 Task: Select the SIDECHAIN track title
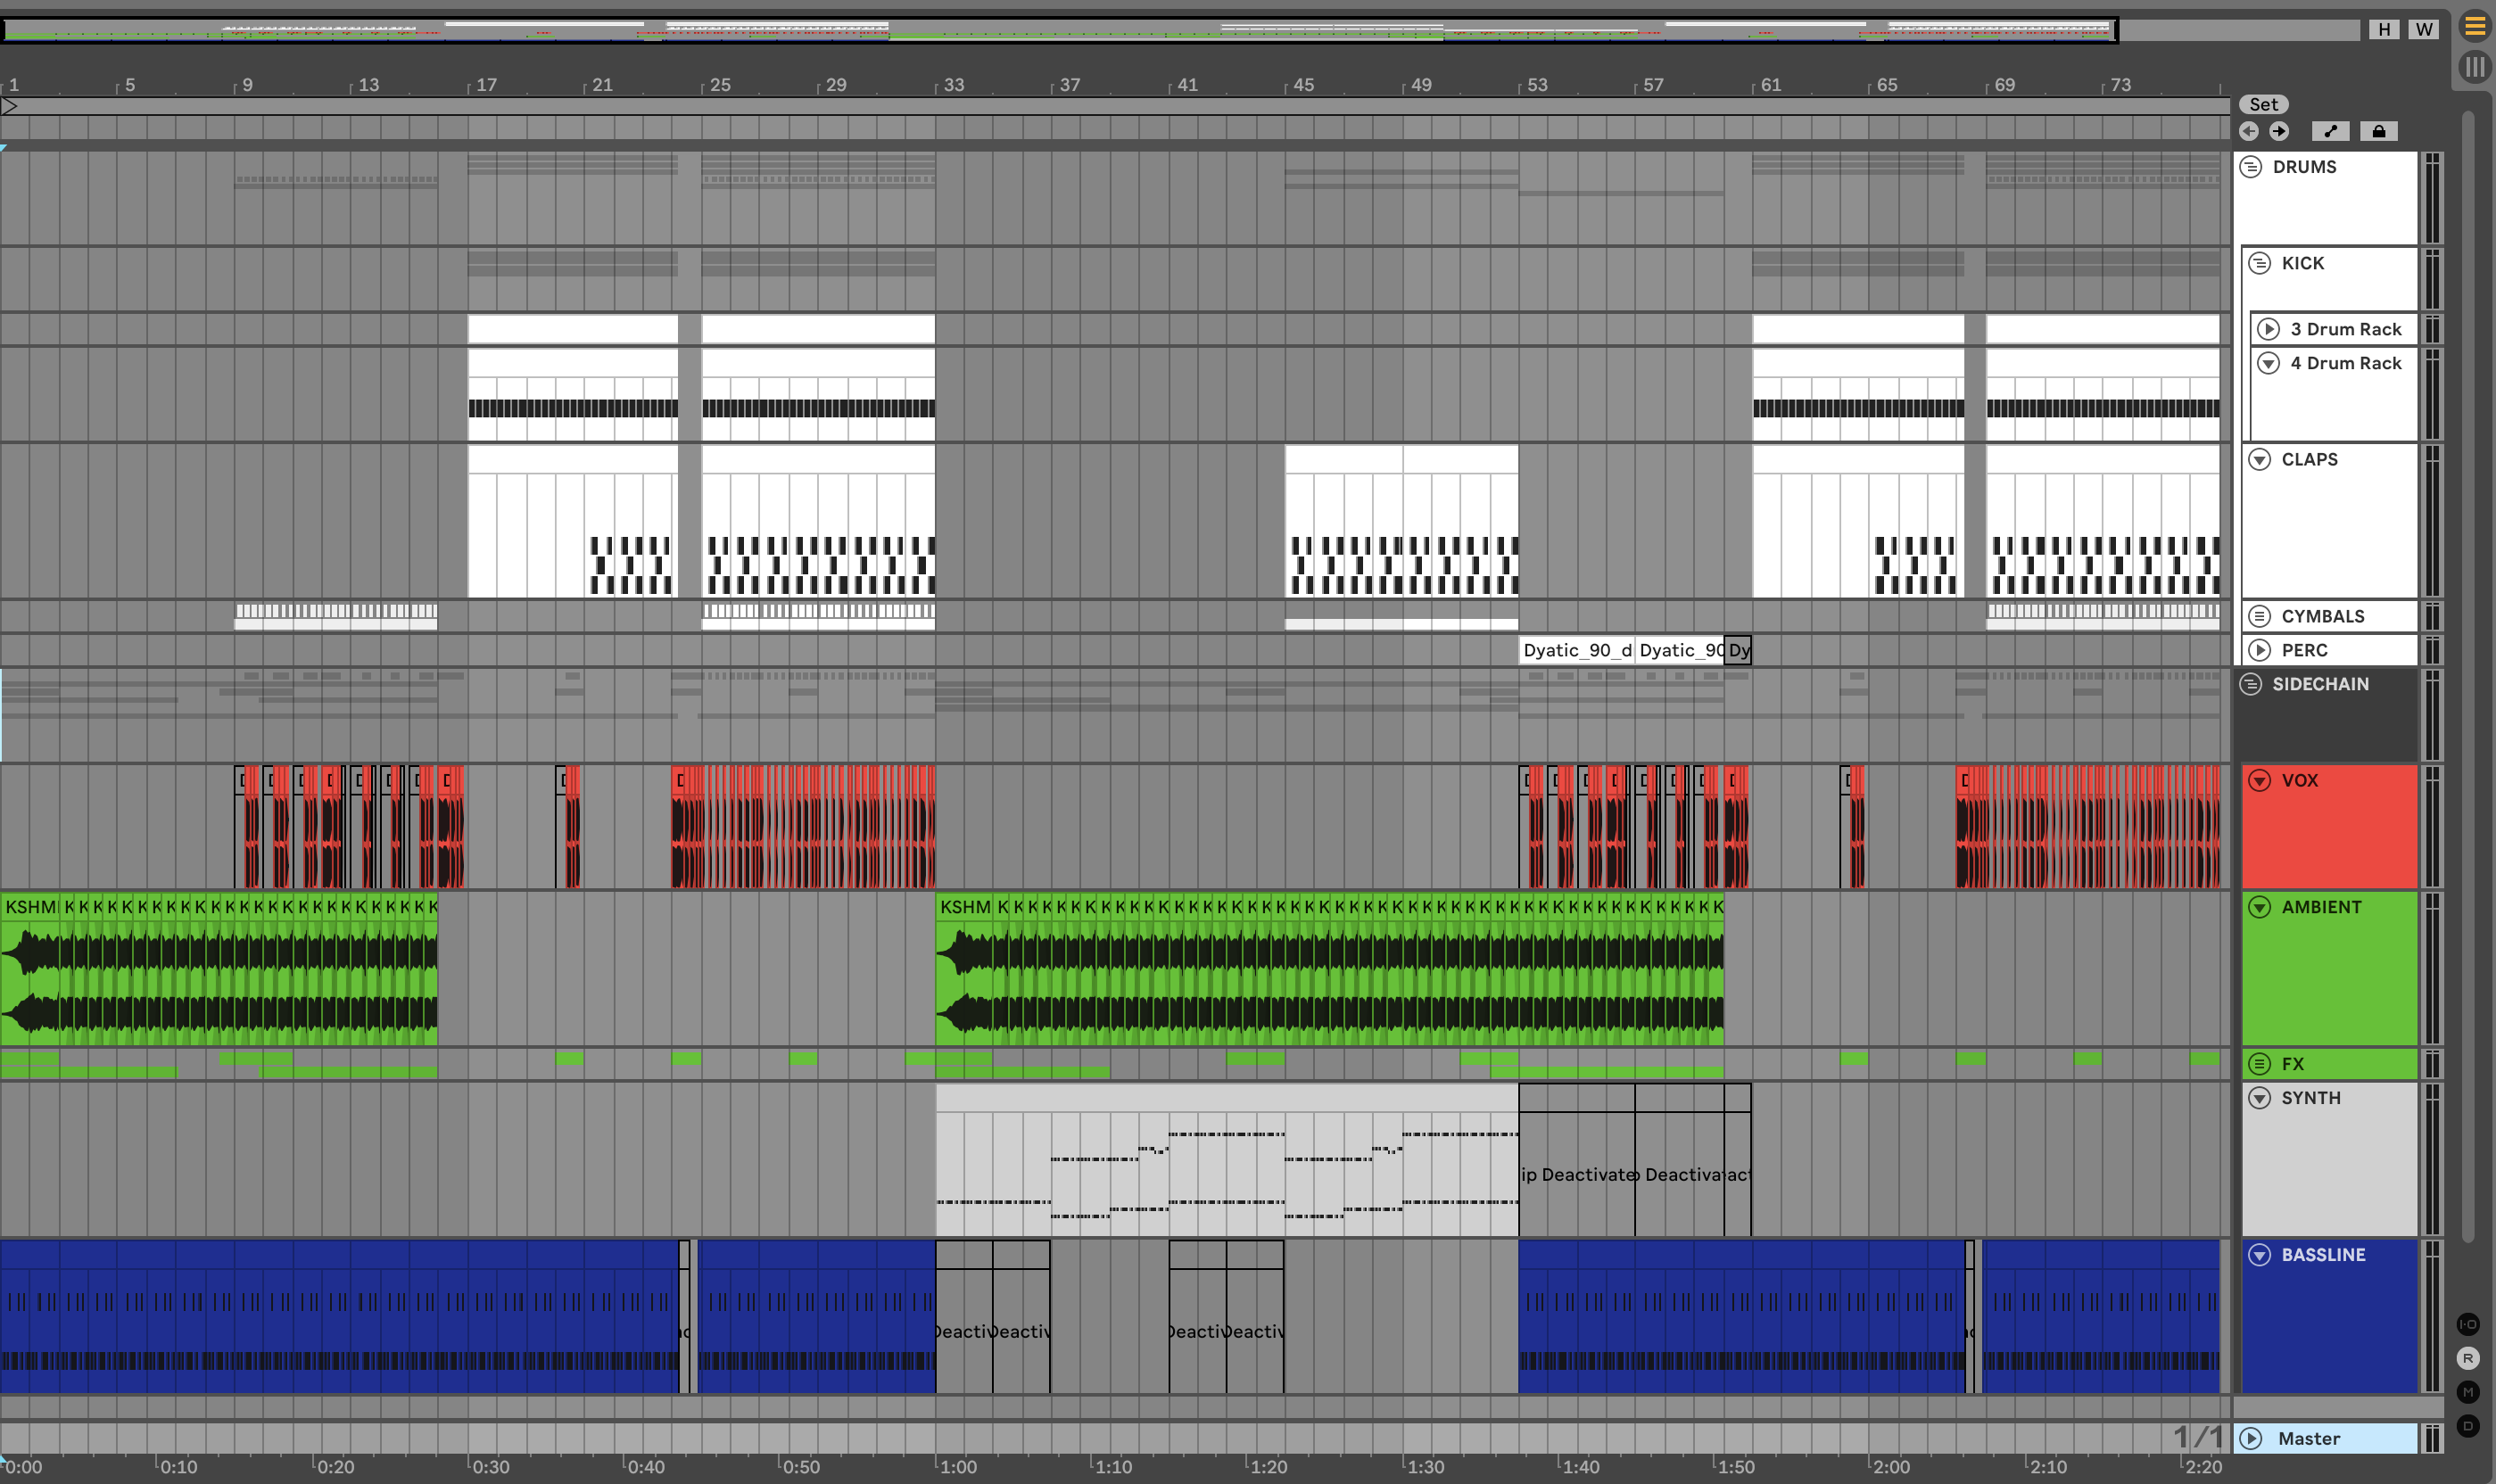click(x=2320, y=684)
